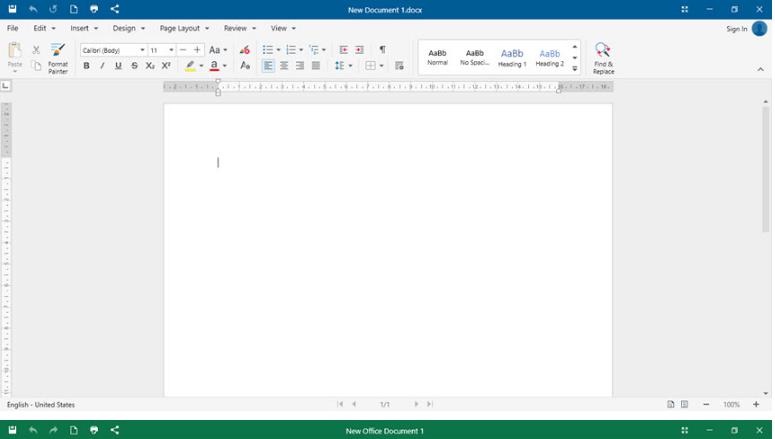Save the document in New Document 1.docx
The image size is (775, 439).
point(12,9)
